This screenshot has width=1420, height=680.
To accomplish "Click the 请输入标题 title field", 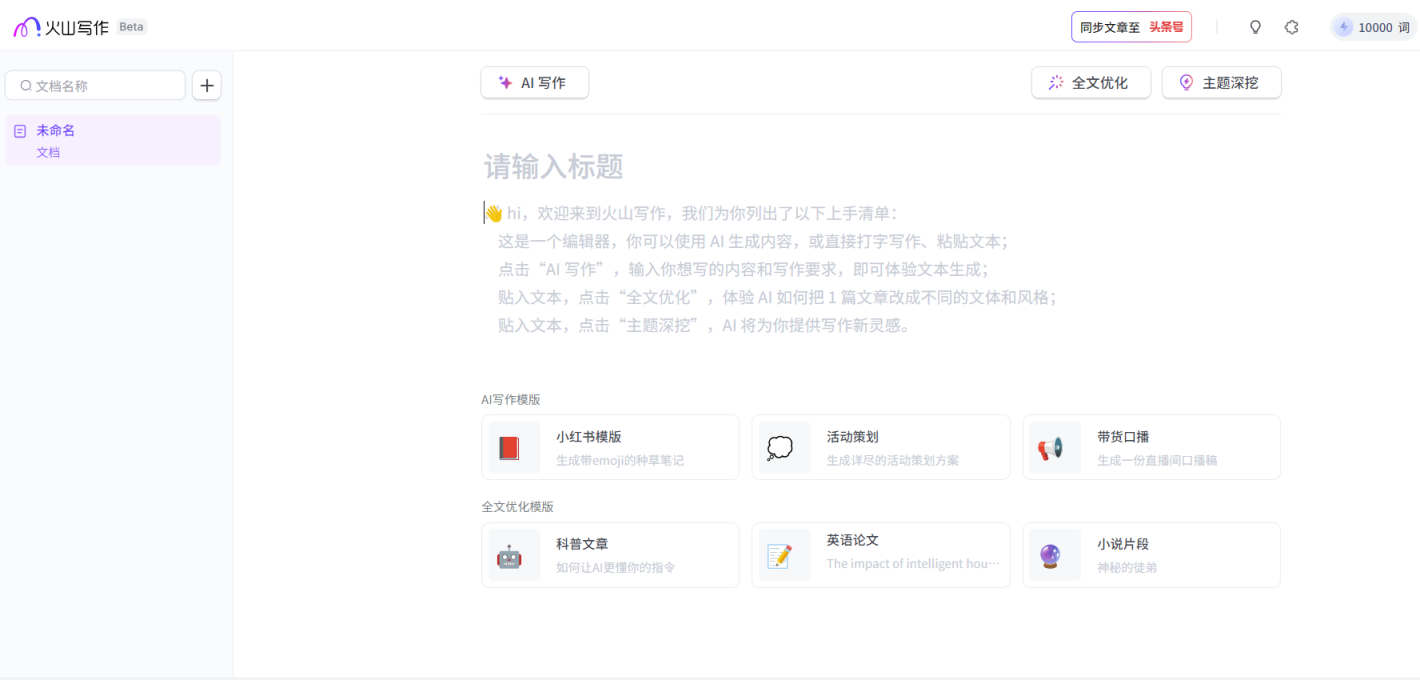I will click(x=553, y=167).
